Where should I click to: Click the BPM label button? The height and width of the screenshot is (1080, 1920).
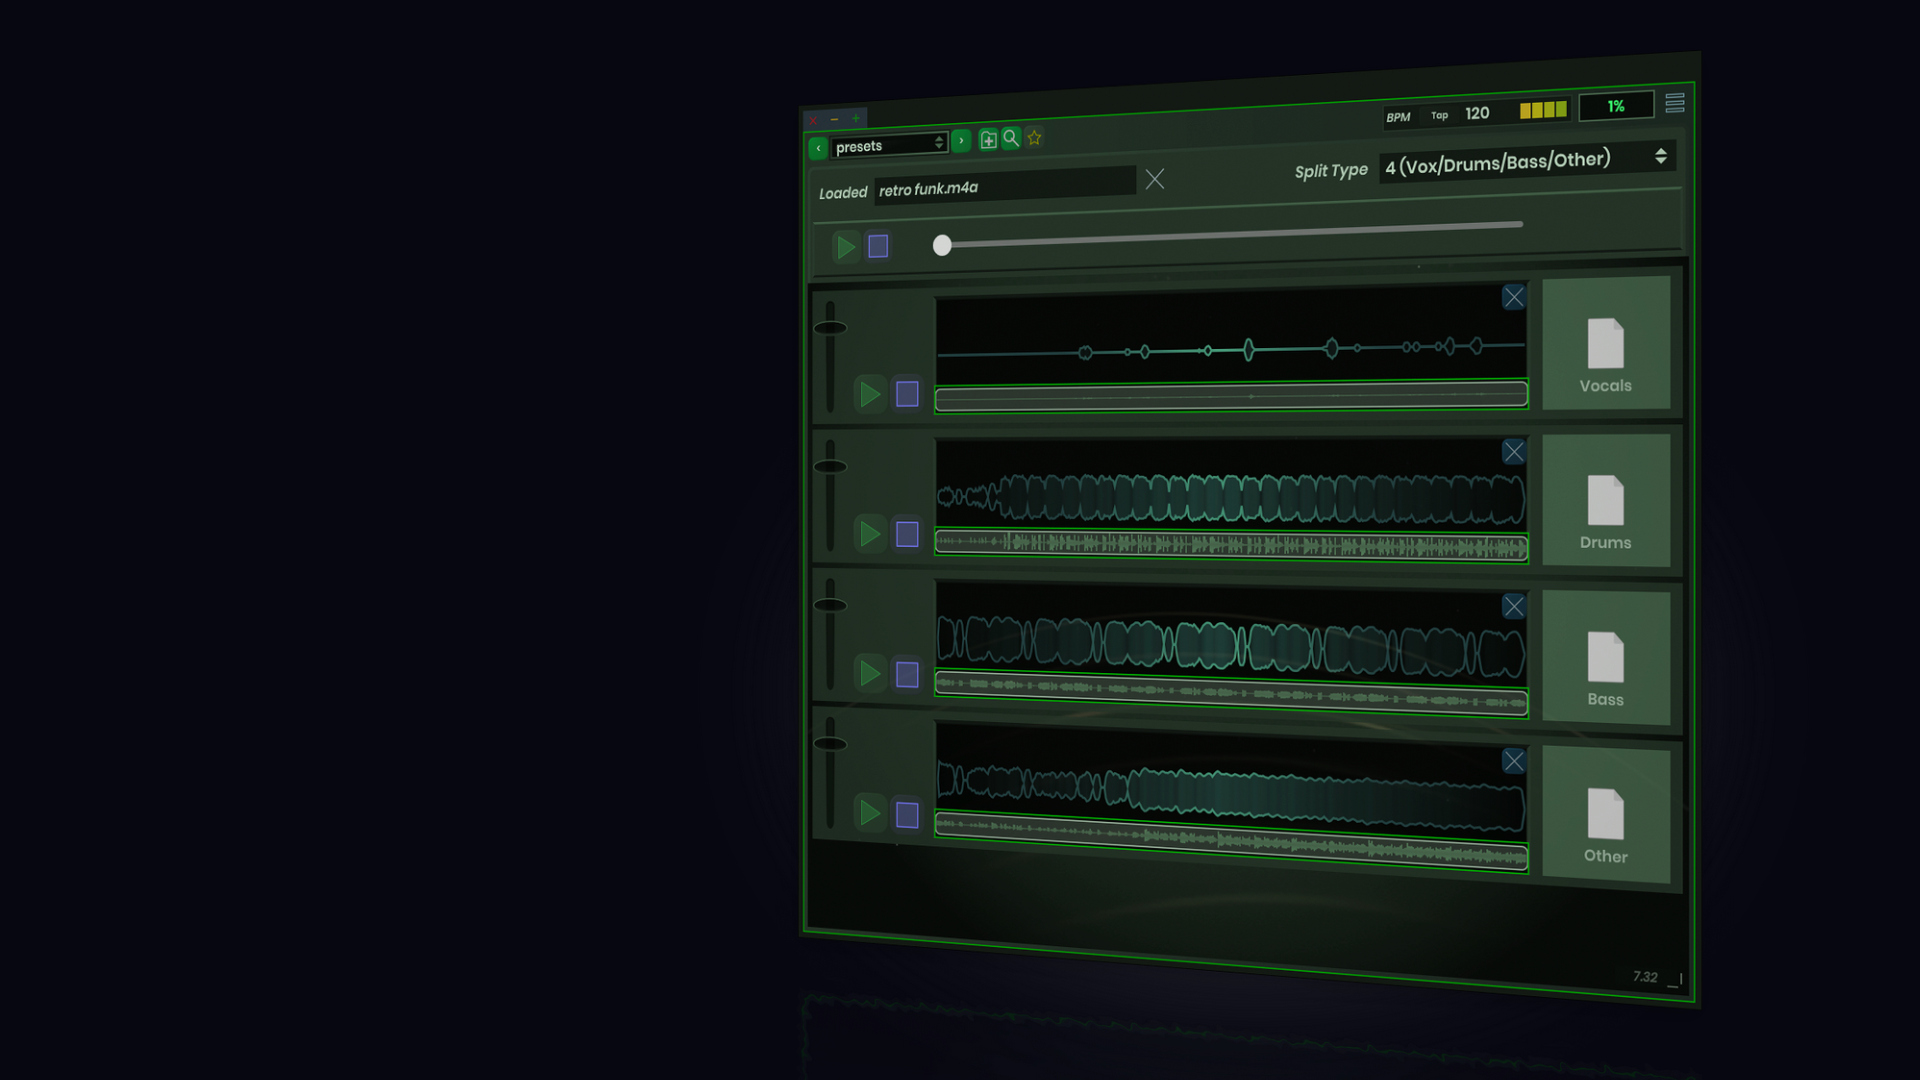(x=1398, y=117)
